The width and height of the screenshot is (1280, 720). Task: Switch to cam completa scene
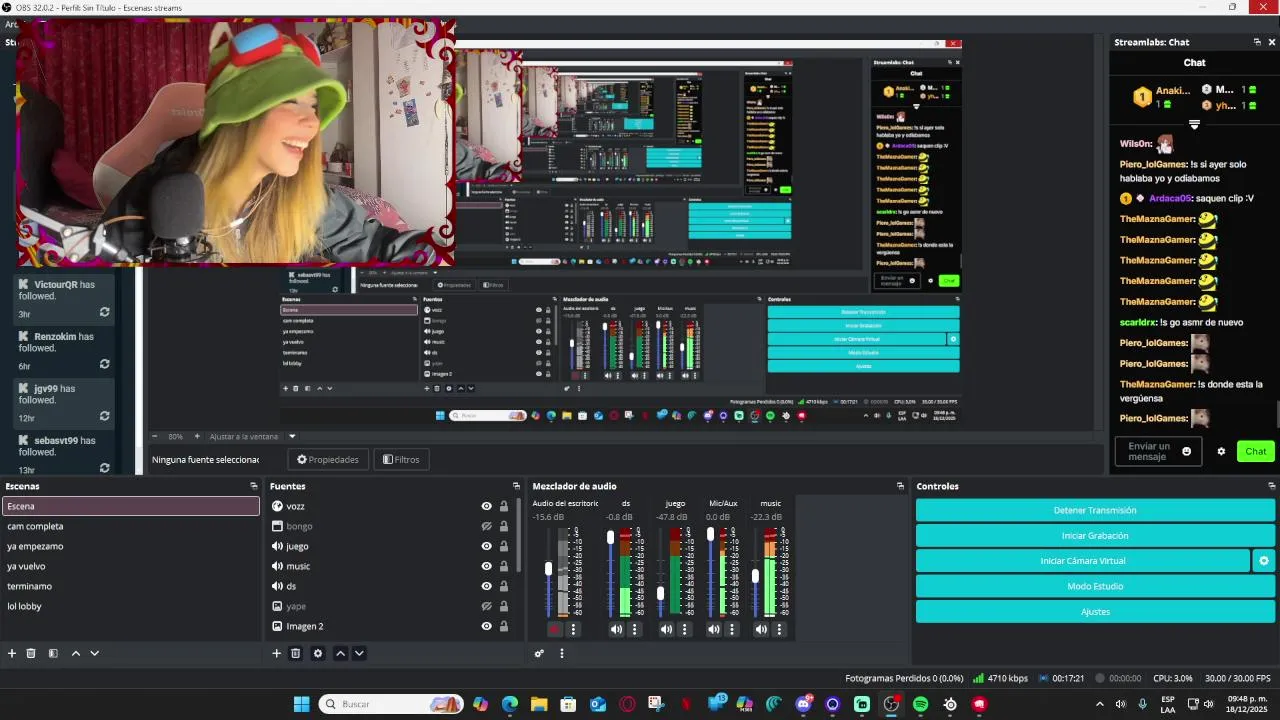(x=130, y=526)
